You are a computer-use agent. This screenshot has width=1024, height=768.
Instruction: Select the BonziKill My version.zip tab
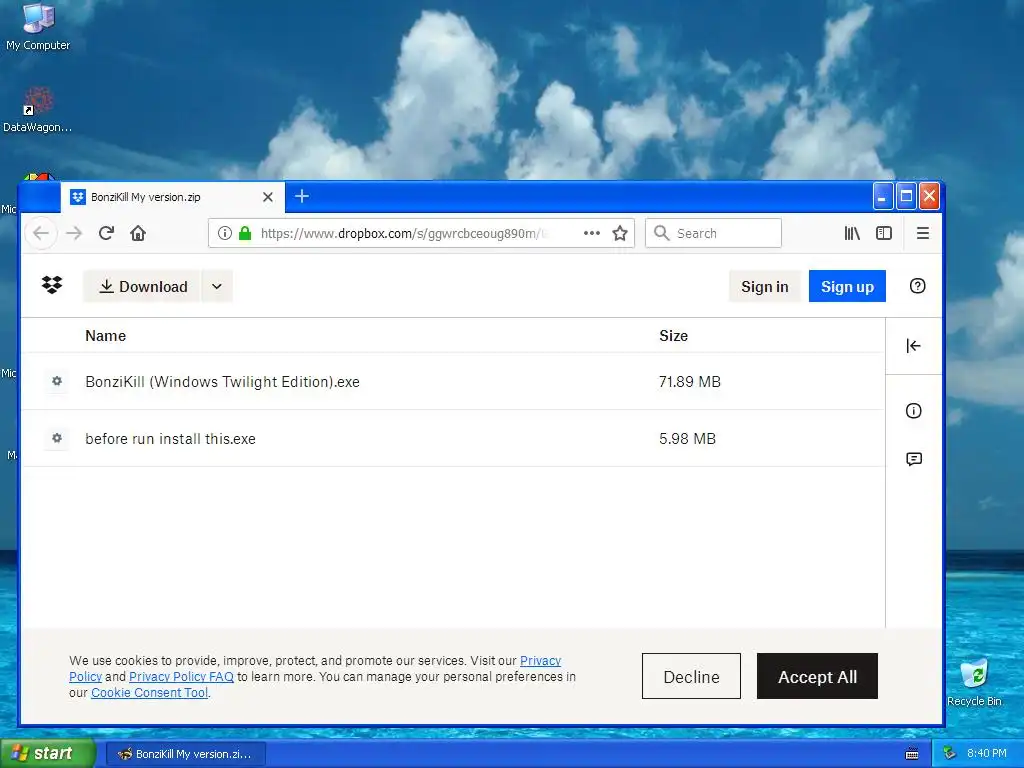click(172, 197)
